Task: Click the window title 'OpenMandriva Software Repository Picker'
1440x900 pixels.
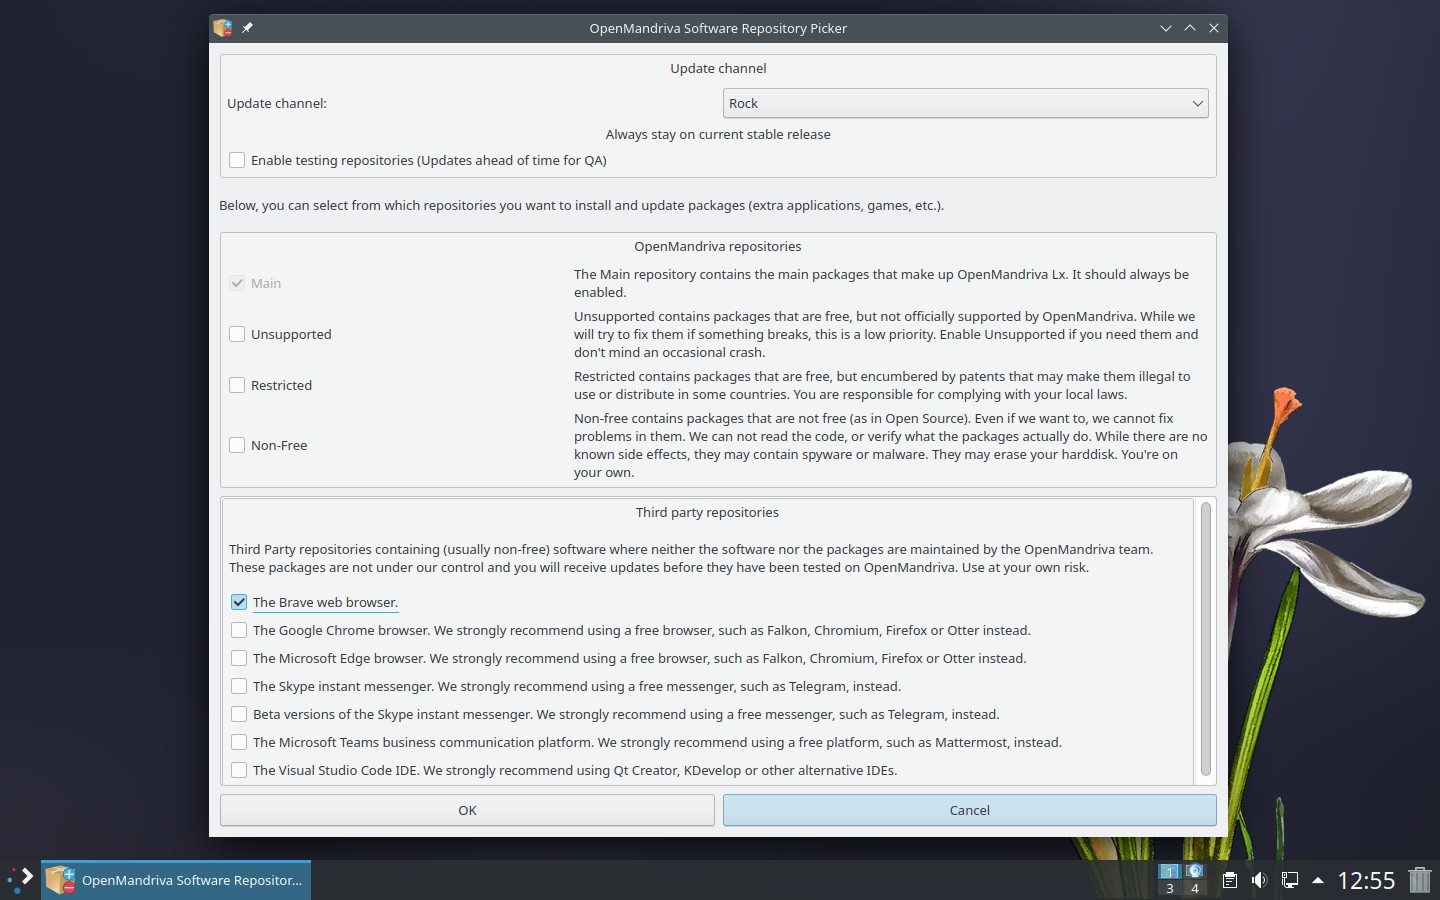Action: point(718,28)
